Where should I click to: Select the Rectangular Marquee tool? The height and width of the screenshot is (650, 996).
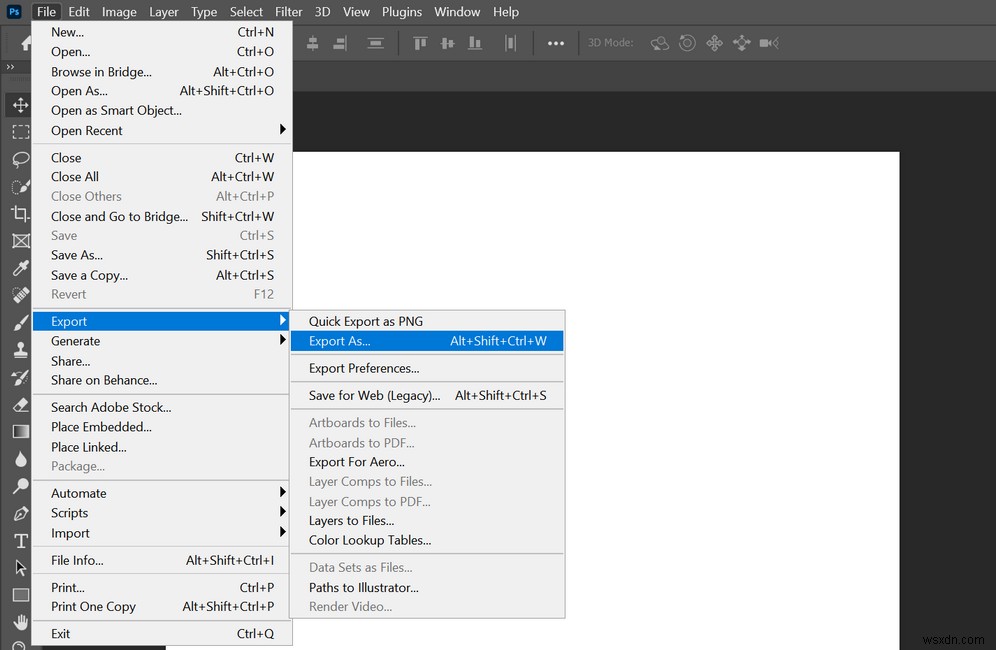pos(20,132)
